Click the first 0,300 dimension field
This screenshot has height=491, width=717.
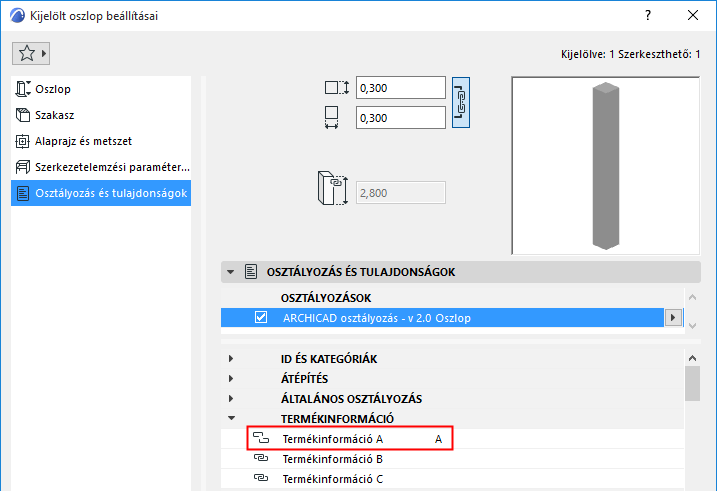(x=401, y=88)
